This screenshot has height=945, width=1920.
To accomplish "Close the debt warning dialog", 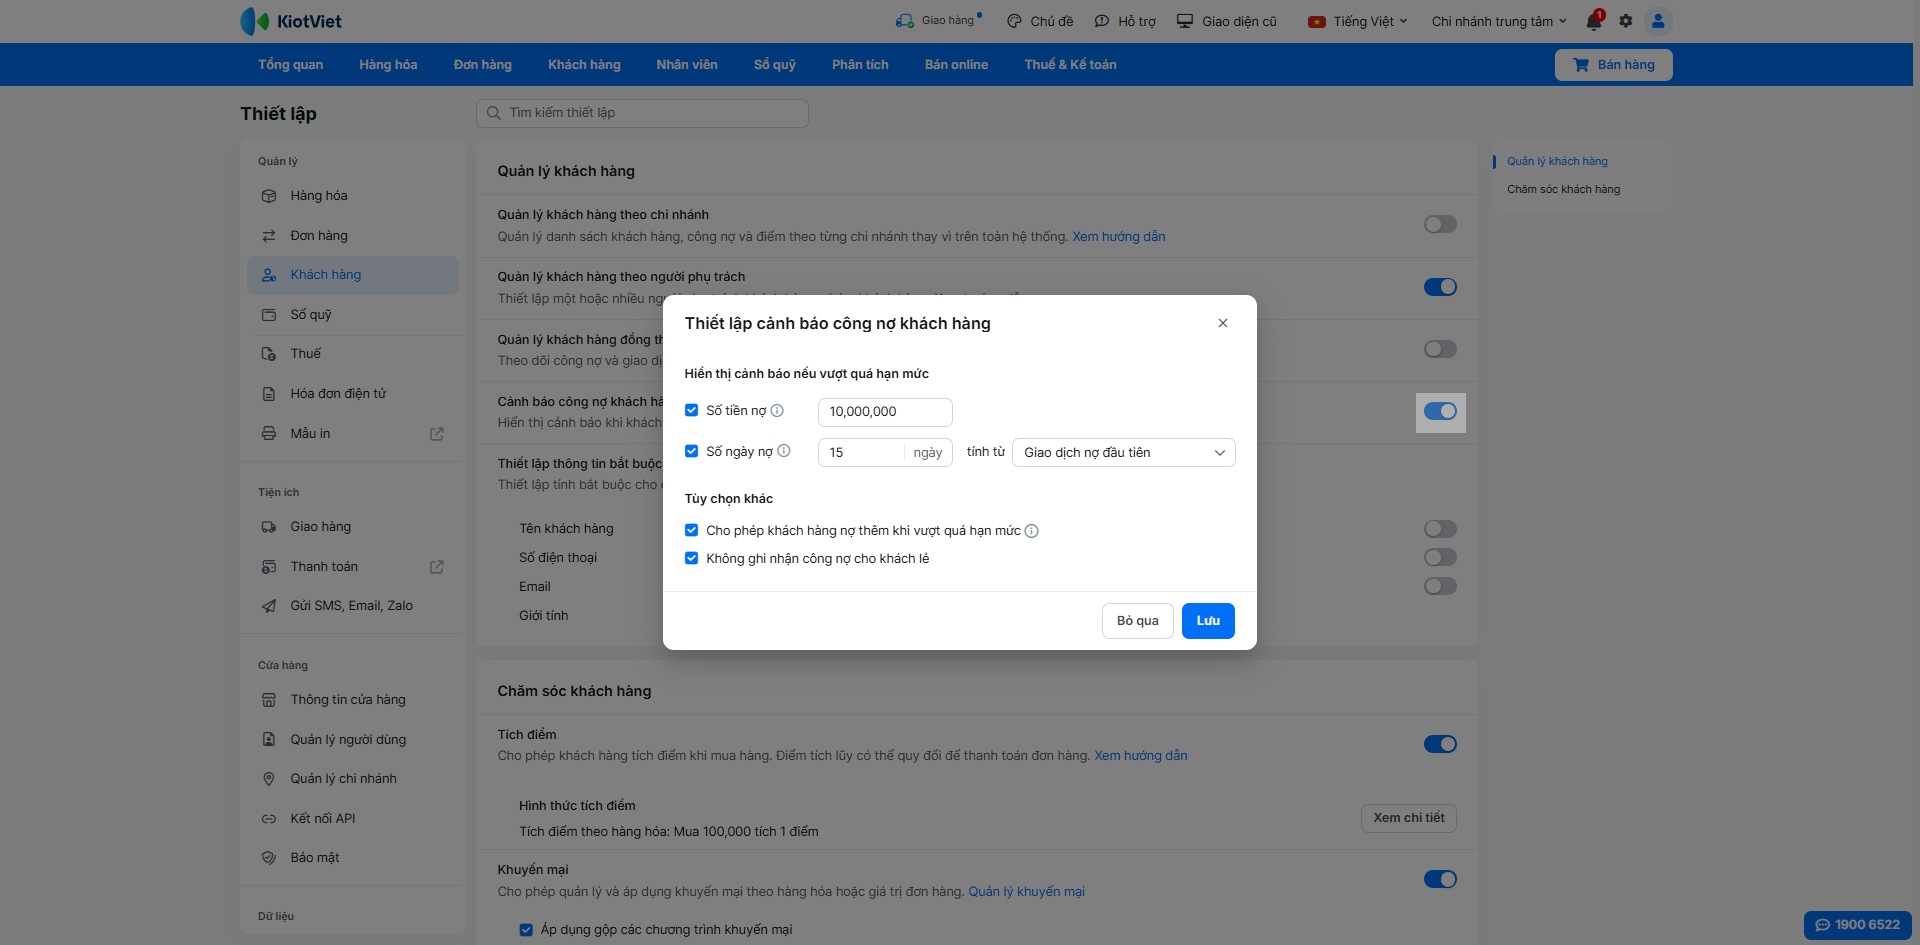I will [x=1222, y=323].
